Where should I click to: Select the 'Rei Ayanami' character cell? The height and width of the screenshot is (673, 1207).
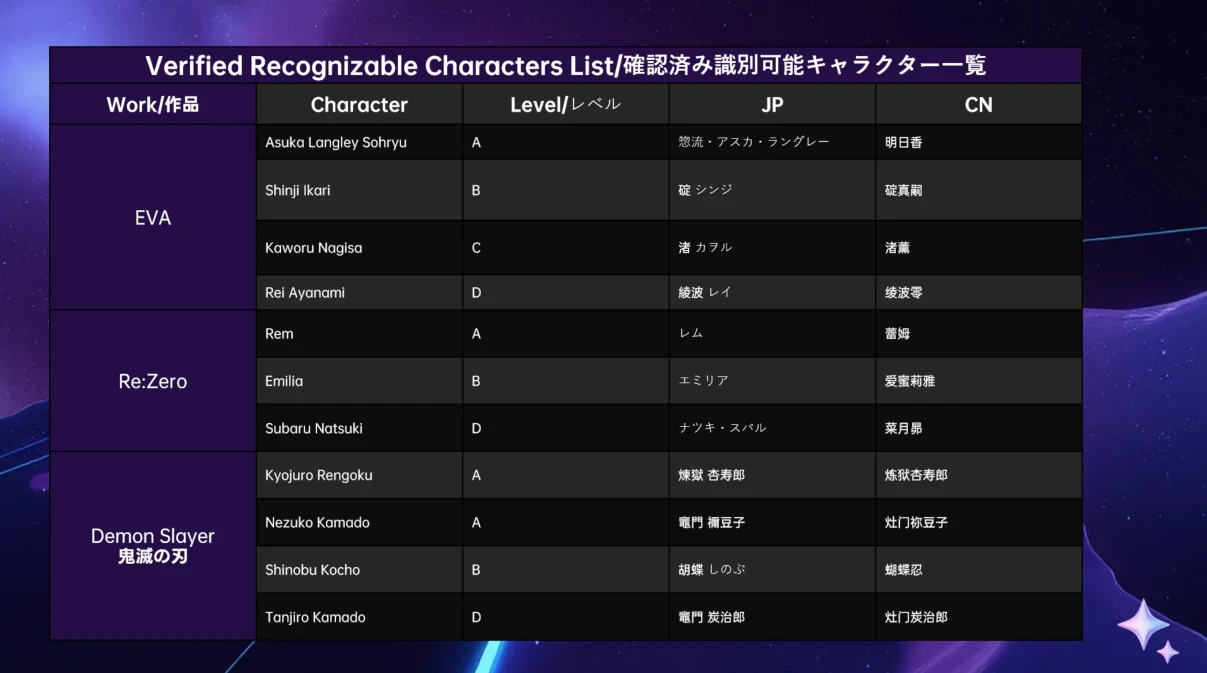305,293
